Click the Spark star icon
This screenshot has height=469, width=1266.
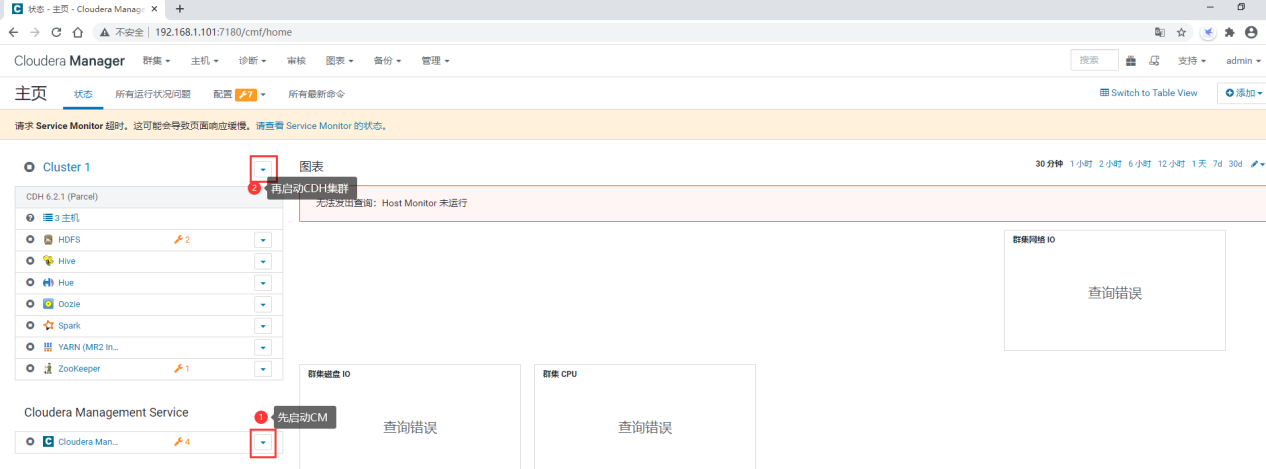pyautogui.click(x=48, y=326)
